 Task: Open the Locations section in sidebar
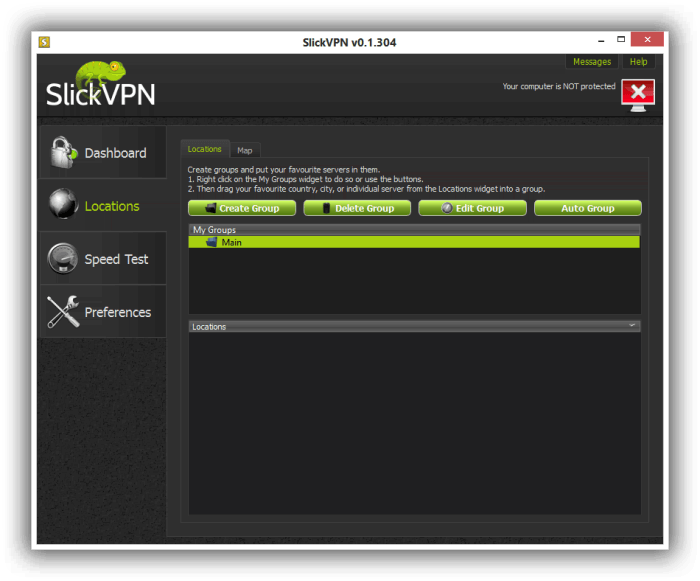103,205
